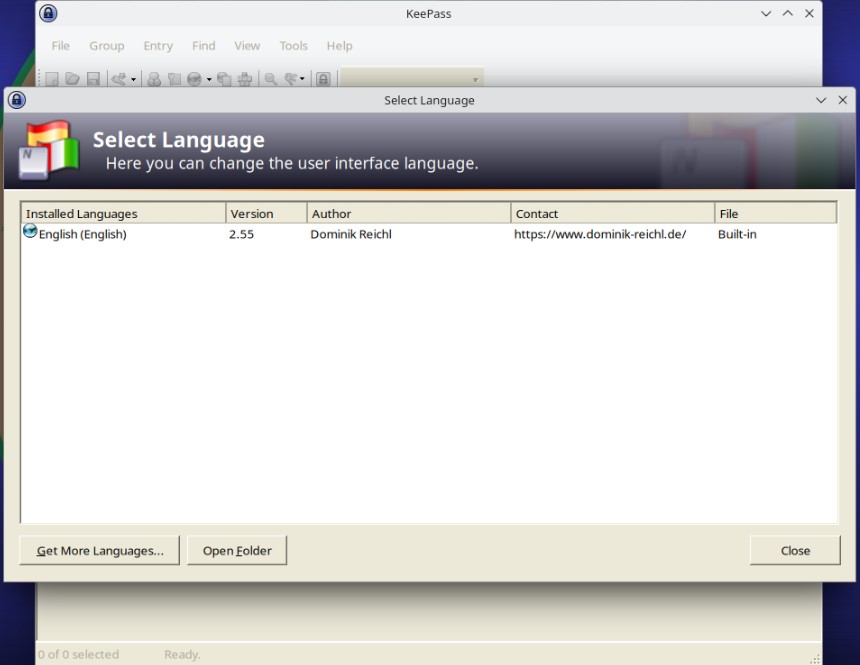This screenshot has height=665, width=860.
Task: Click the KeePass main window lock icon
Action: (x=48, y=13)
